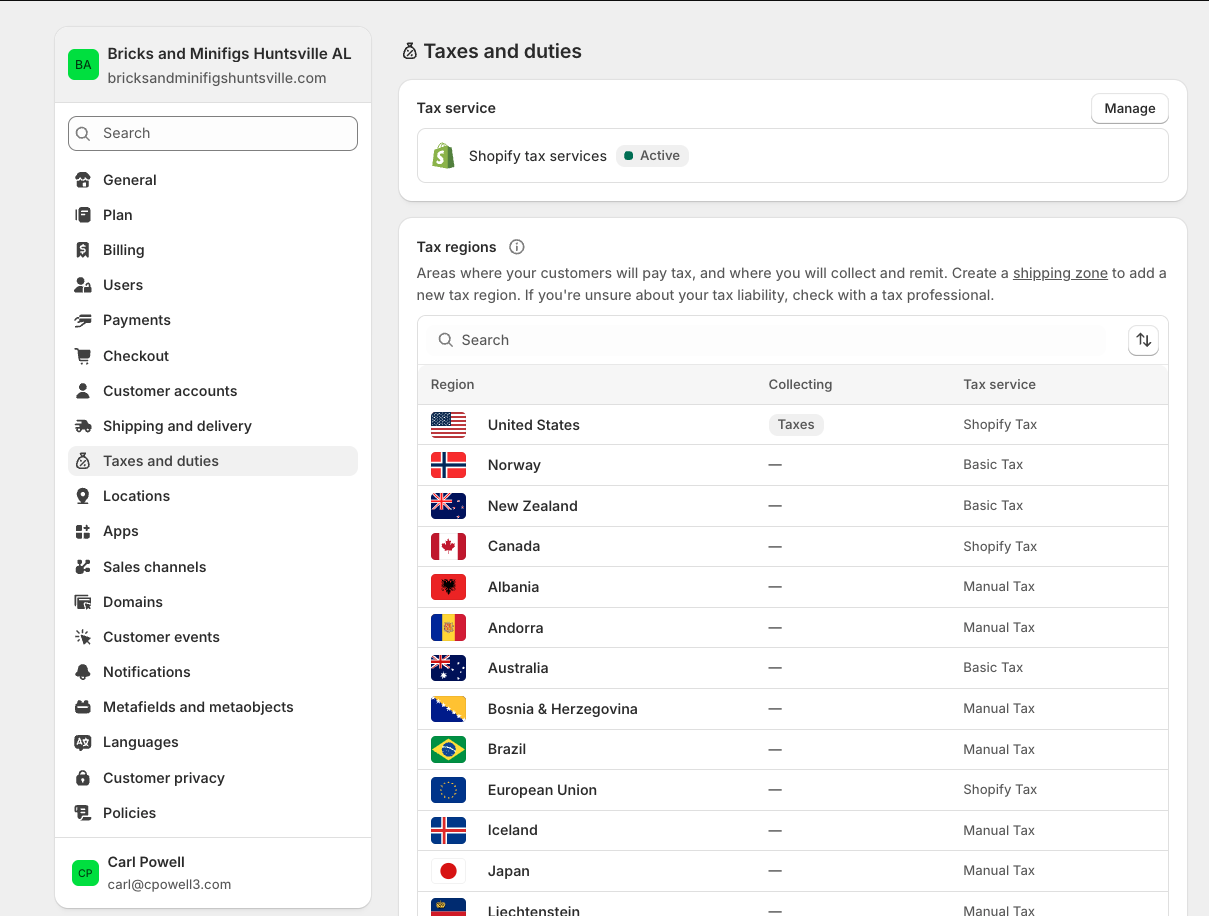
Task: Click the Metafields and metaobjects icon
Action: tap(84, 707)
